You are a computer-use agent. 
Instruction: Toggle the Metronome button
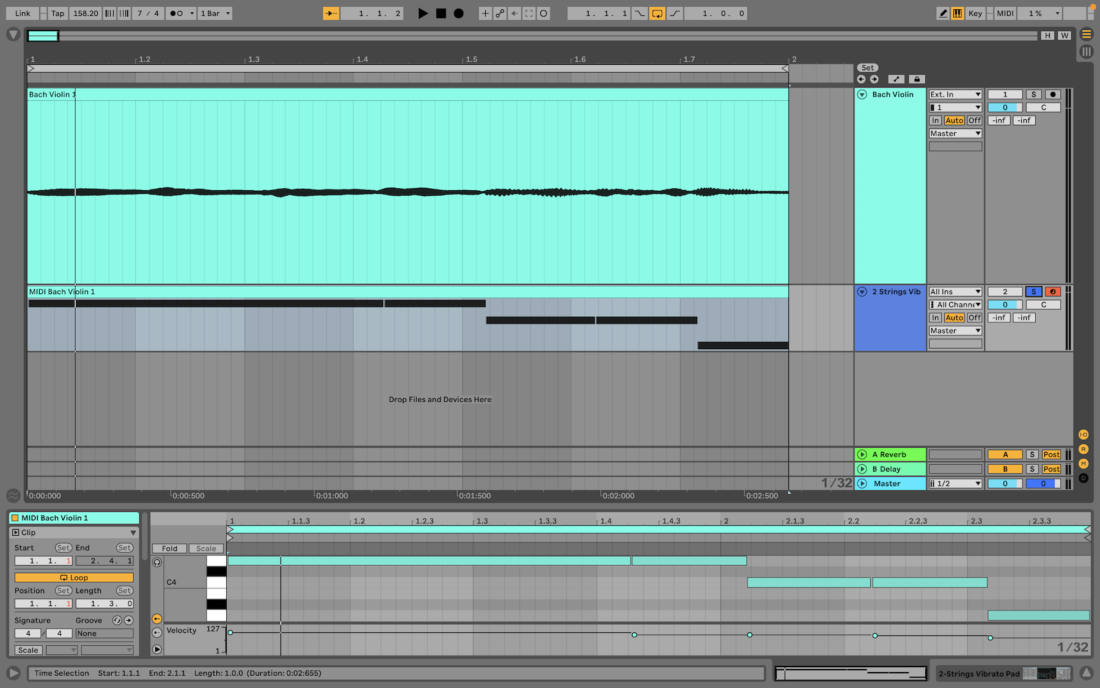click(x=176, y=13)
